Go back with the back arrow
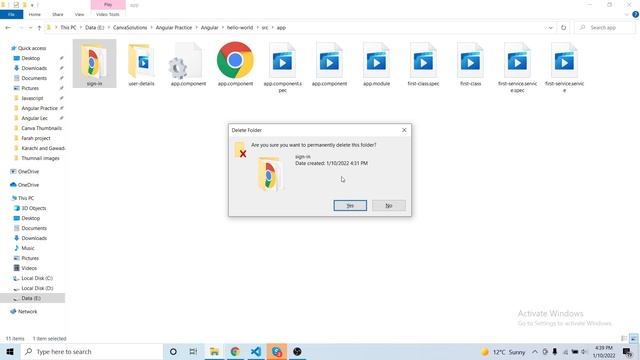Viewport: 640px width, 360px height. pos(8,28)
